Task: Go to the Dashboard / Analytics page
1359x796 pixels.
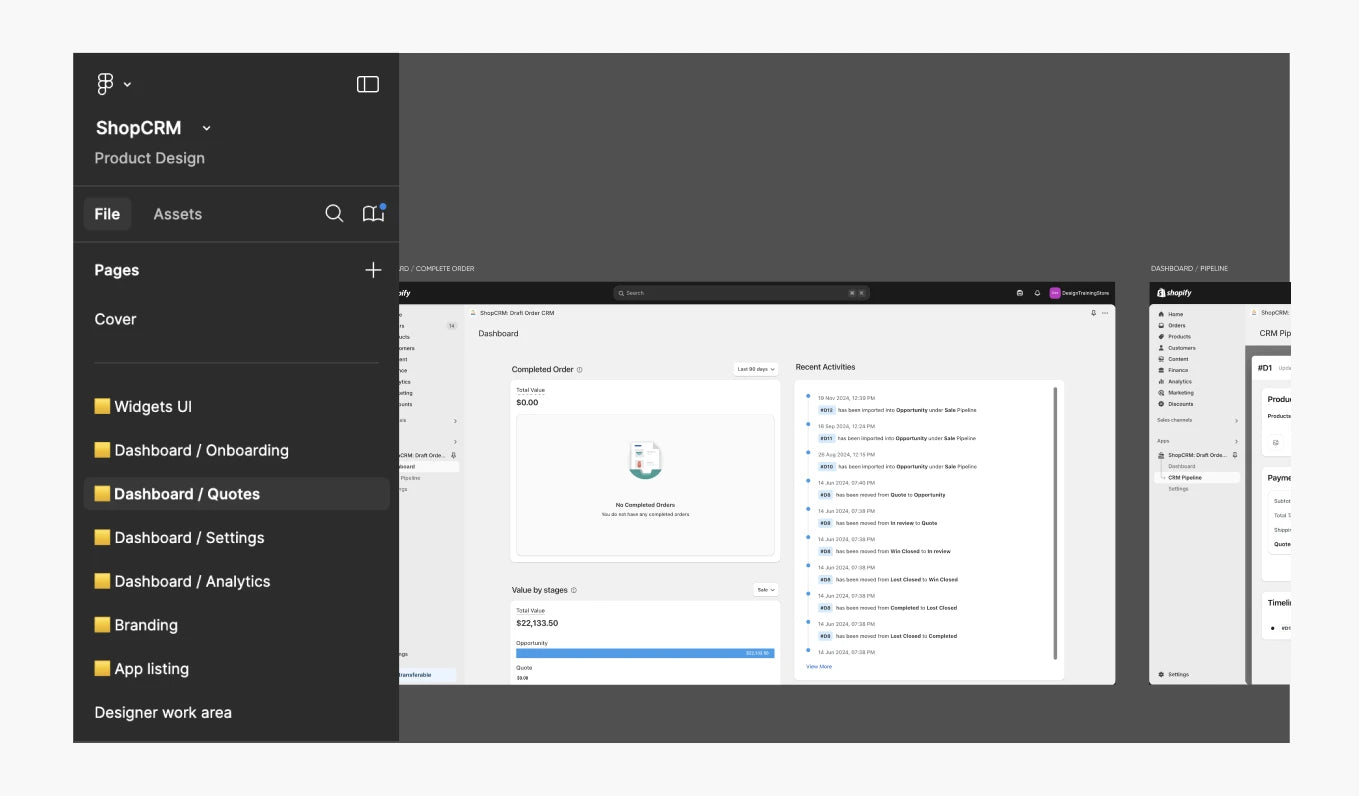Action: 192,581
